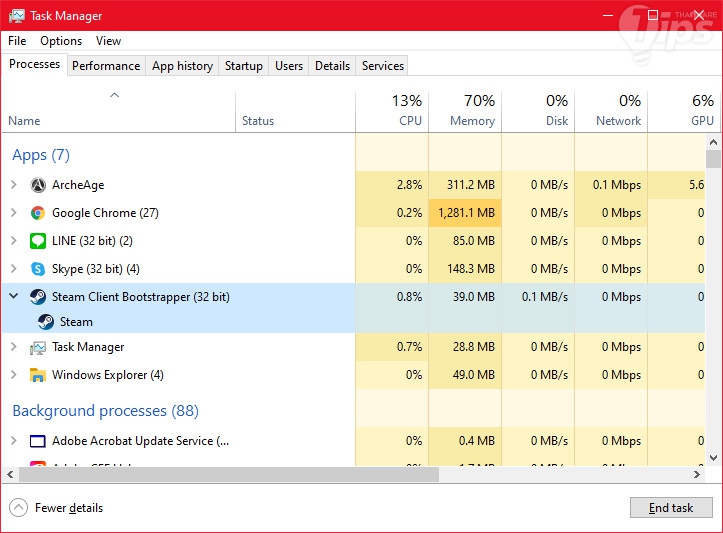
Task: Open the Startup tab
Action: (x=243, y=66)
